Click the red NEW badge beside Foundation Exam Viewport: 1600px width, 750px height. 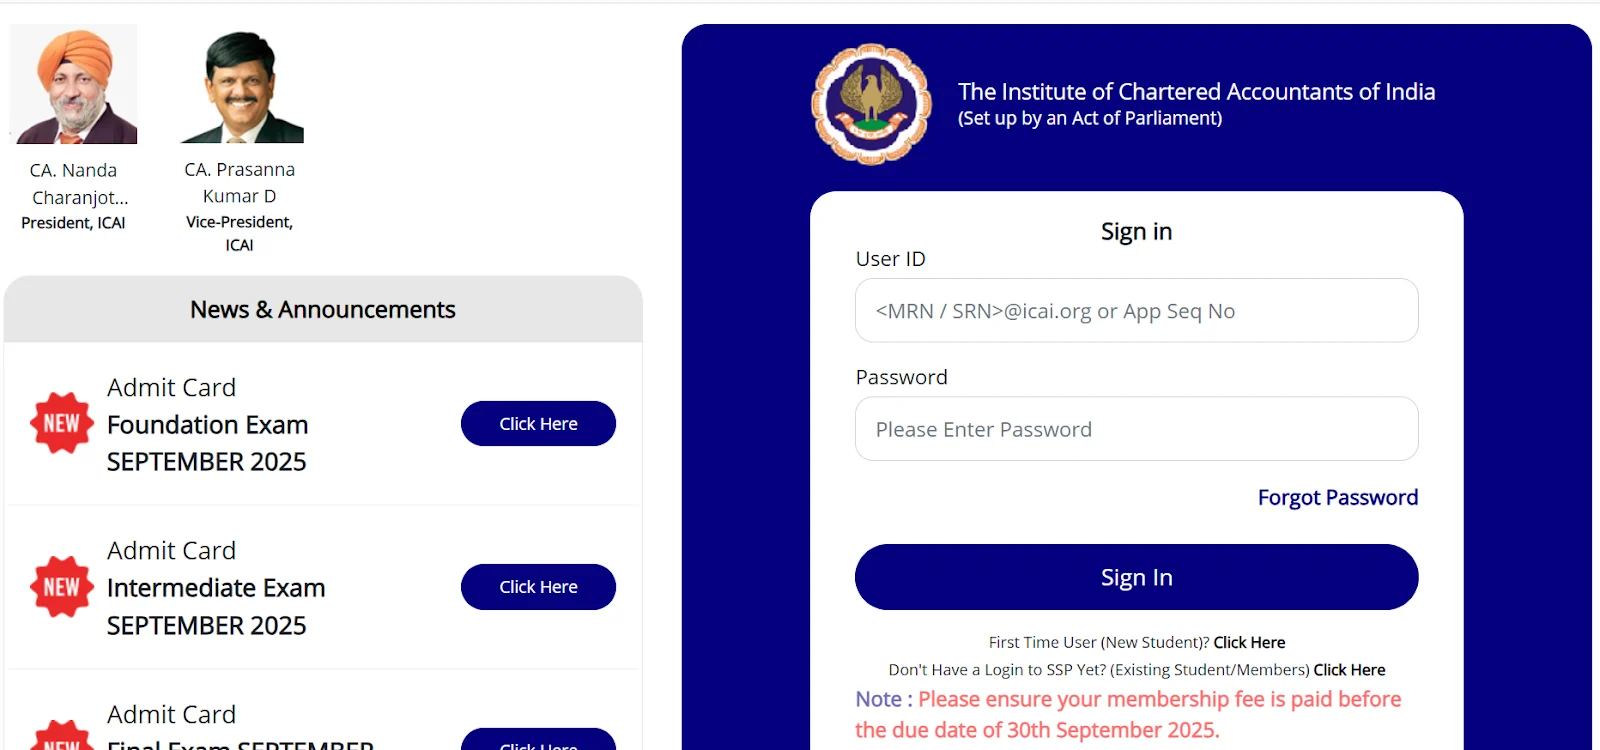60,422
